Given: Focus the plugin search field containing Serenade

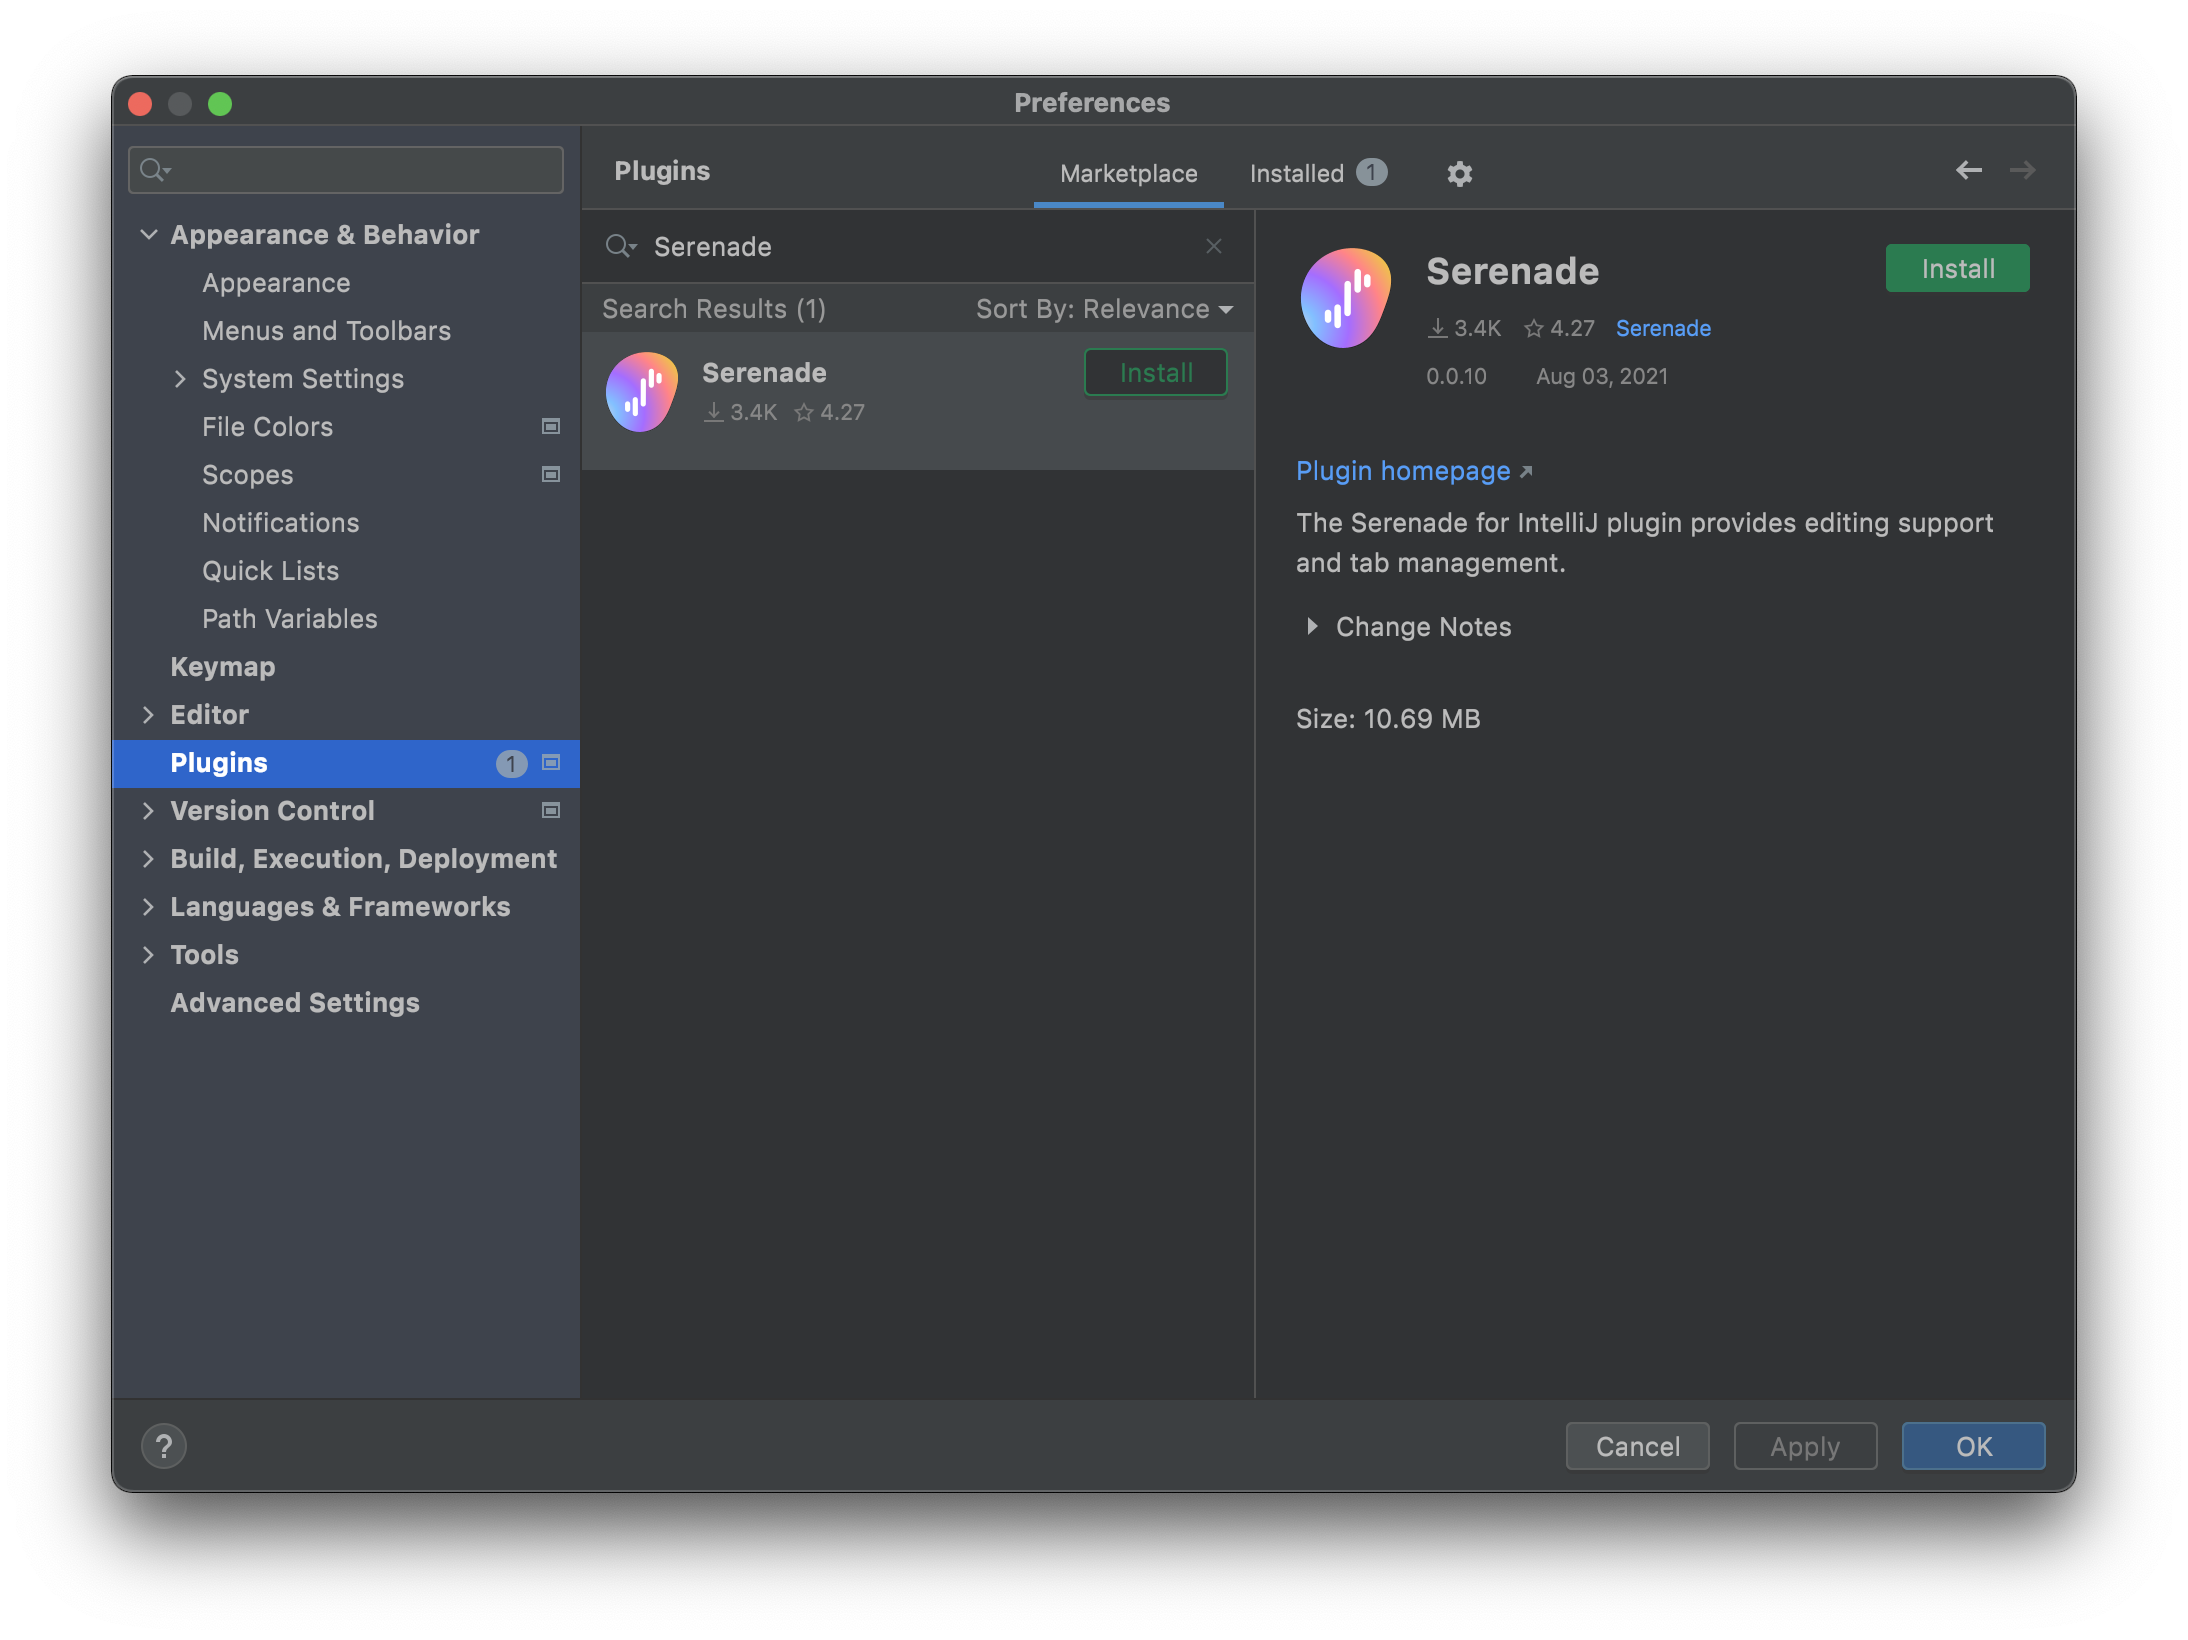Looking at the screenshot, I should tap(917, 246).
